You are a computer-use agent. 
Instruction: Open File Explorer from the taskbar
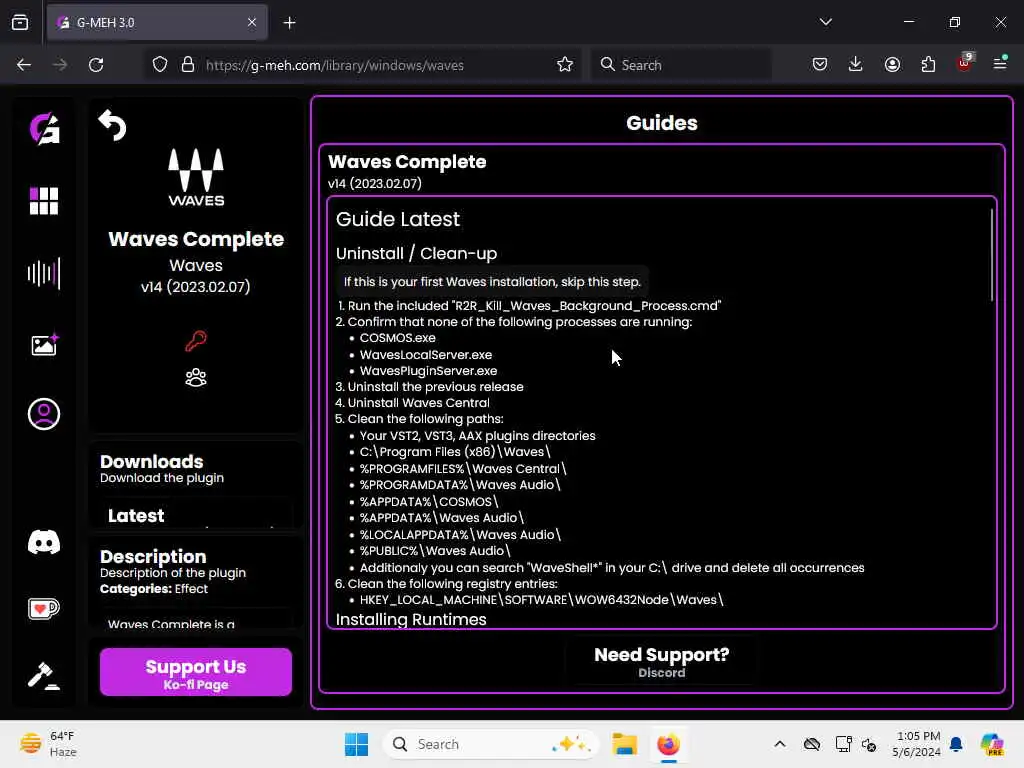pyautogui.click(x=624, y=744)
